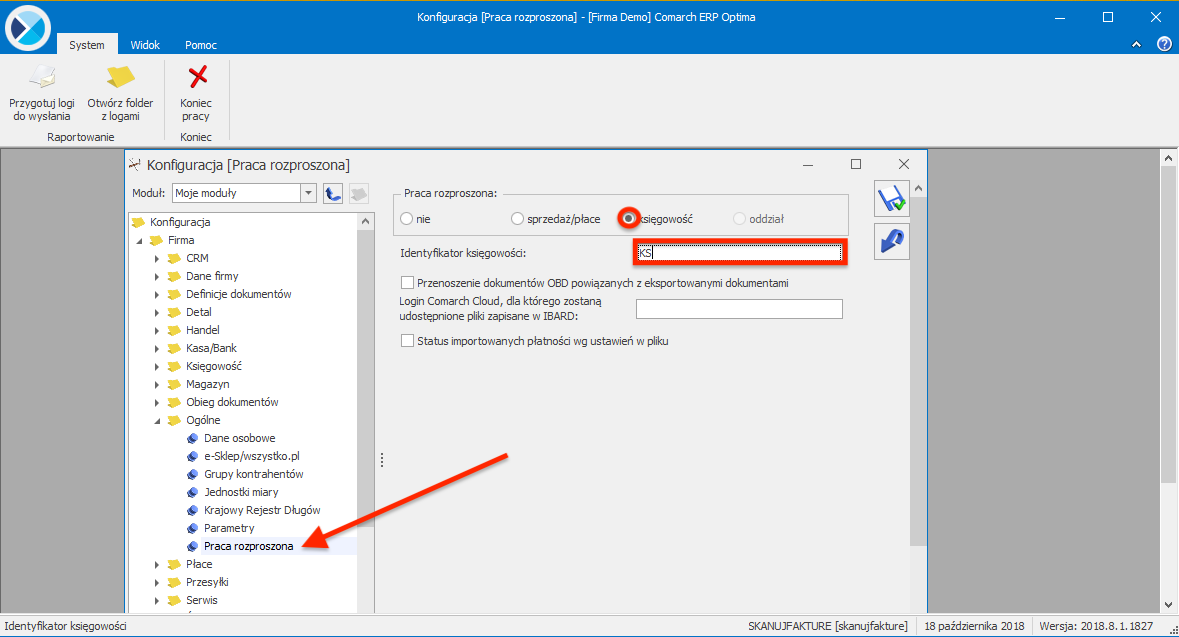Image resolution: width=1179 pixels, height=637 pixels.
Task: Open help question mark icon in ribbon
Action: click(x=1164, y=45)
